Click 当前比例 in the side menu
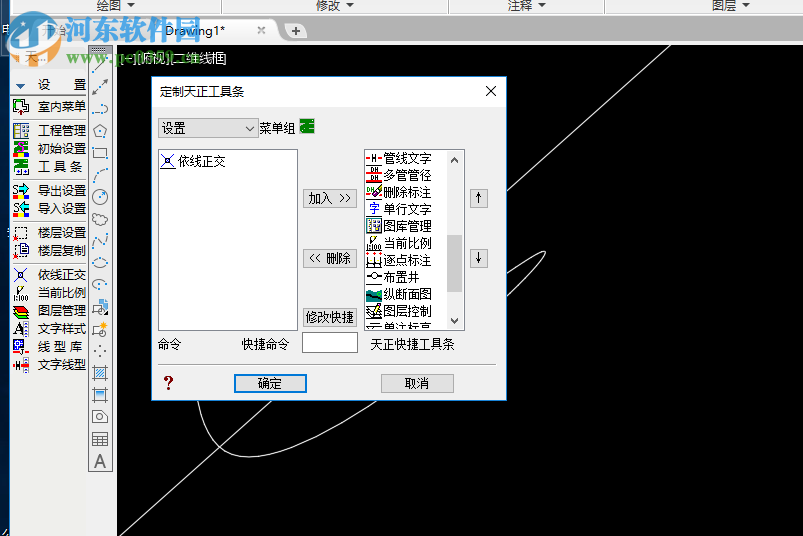803x536 pixels. (x=49, y=292)
